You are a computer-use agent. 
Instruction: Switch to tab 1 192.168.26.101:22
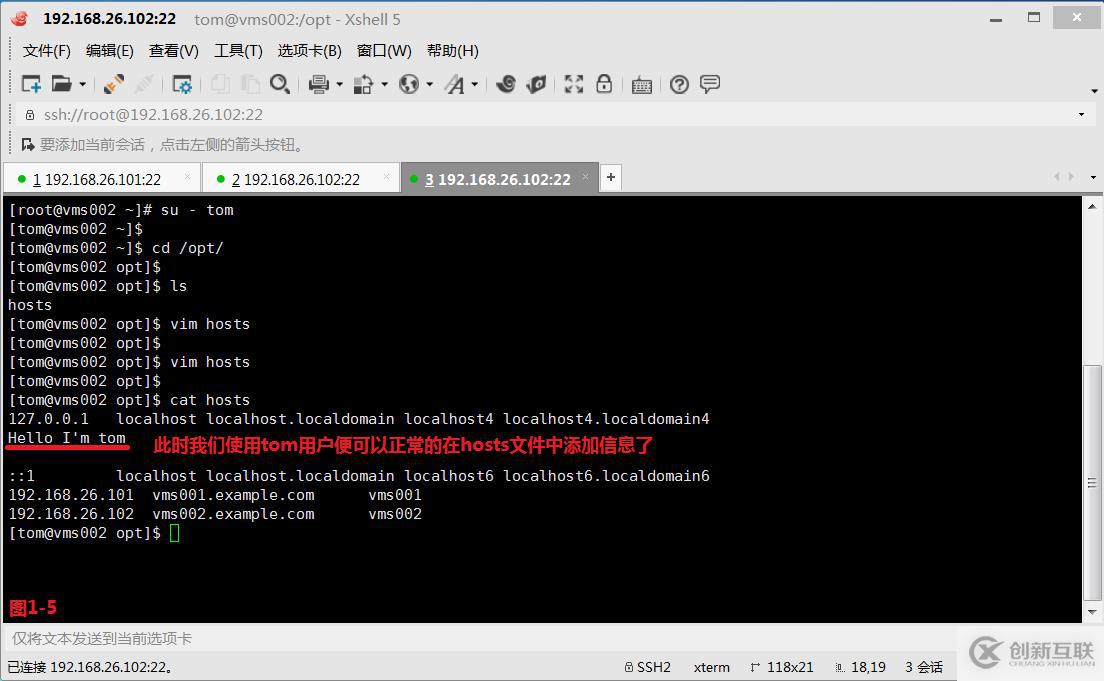click(x=102, y=179)
